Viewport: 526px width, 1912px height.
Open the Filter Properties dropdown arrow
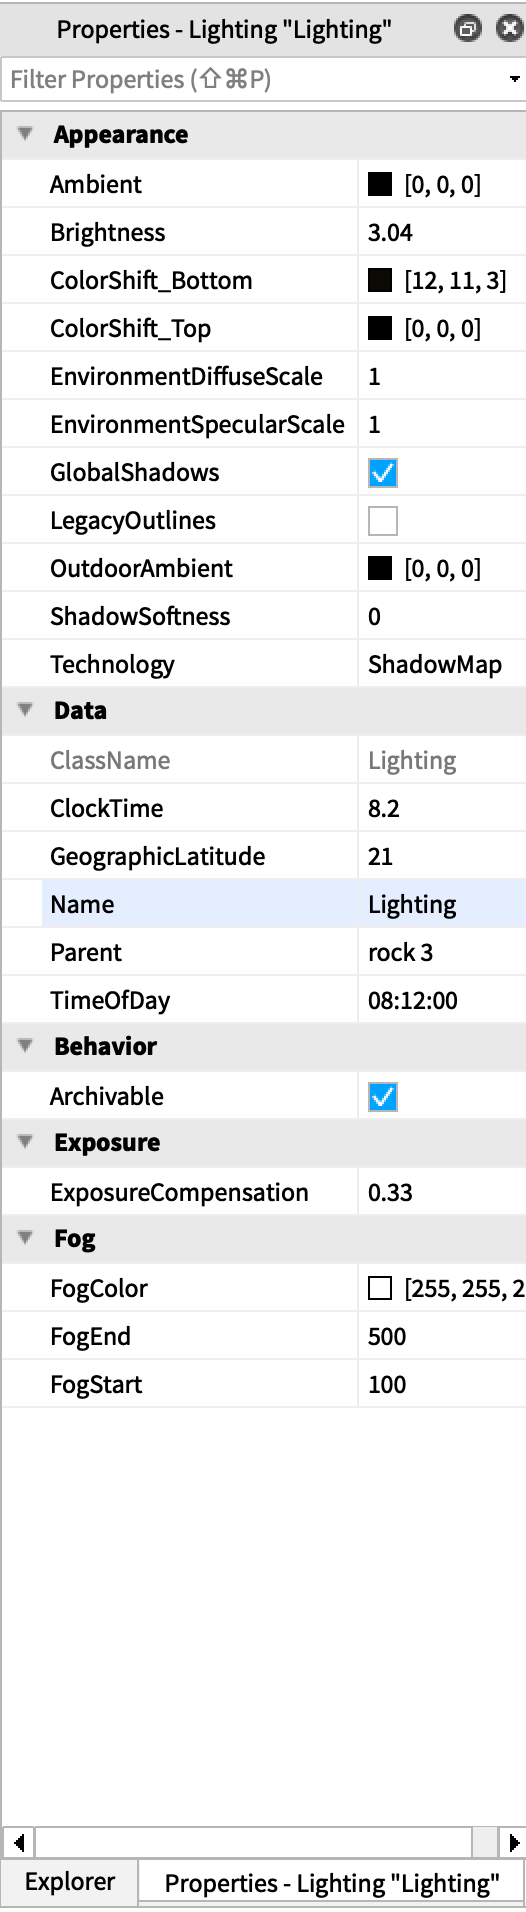point(514,79)
